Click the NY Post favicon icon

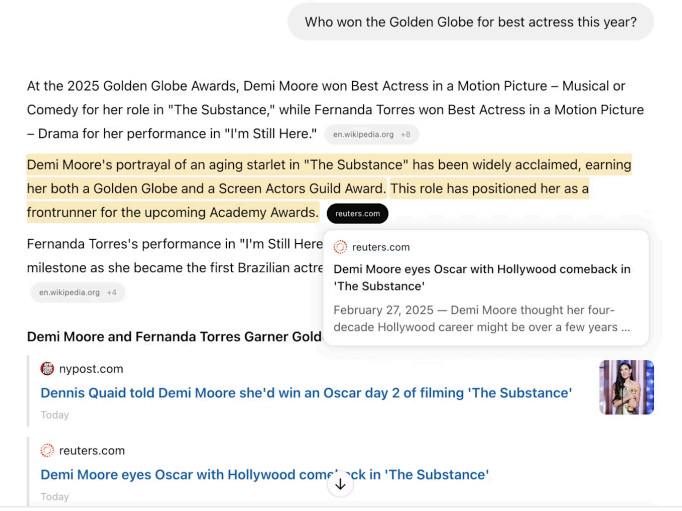coord(47,369)
